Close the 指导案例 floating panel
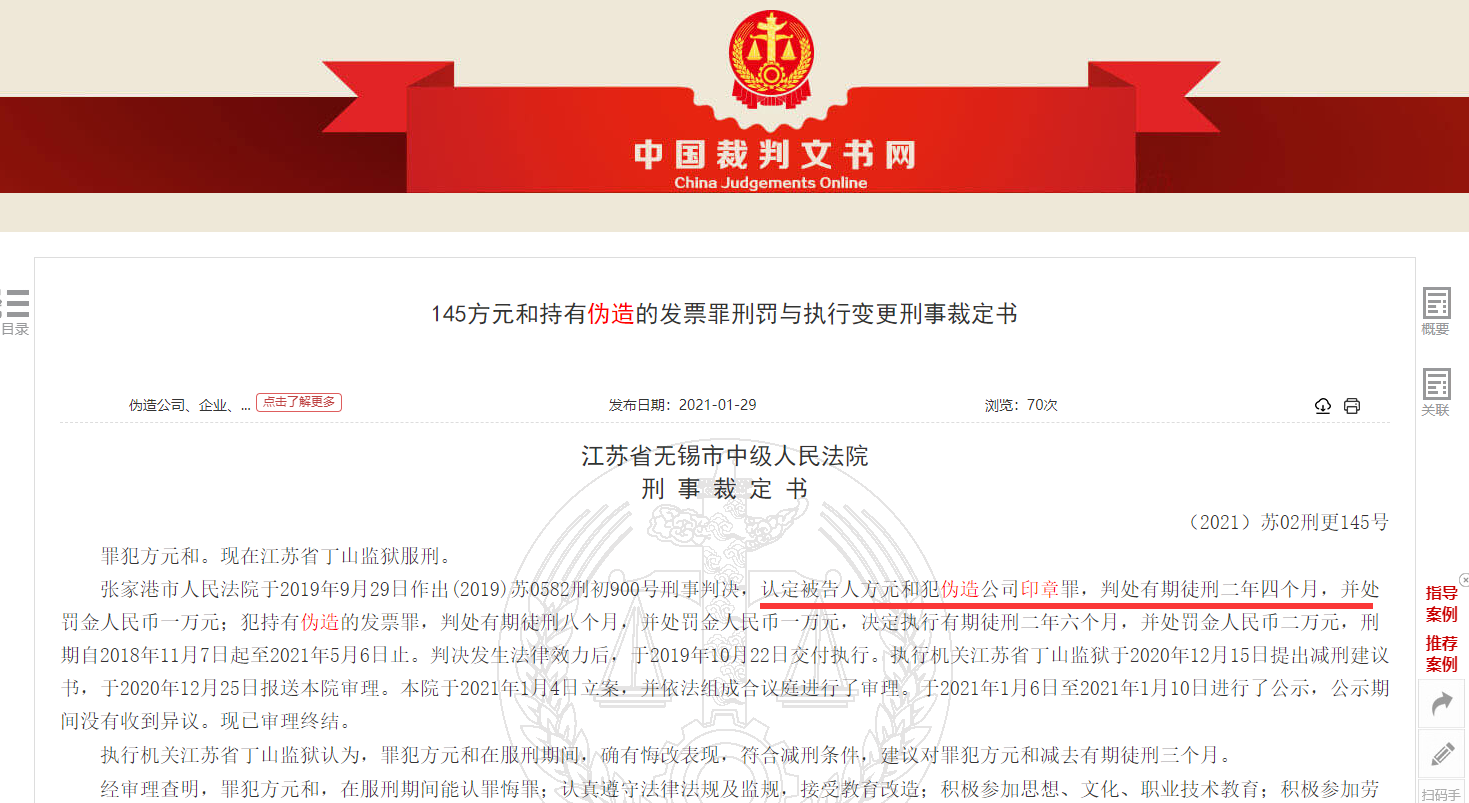1469x803 pixels. [x=1464, y=579]
